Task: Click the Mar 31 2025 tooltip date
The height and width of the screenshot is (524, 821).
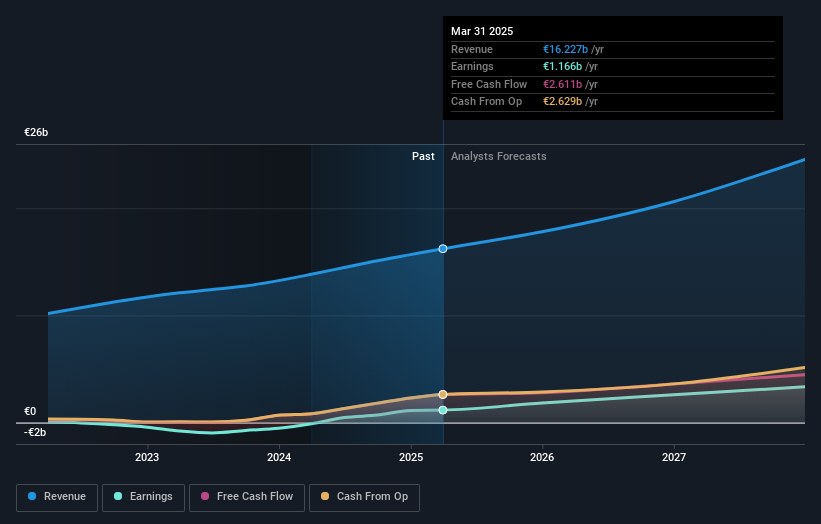Action: (x=482, y=31)
